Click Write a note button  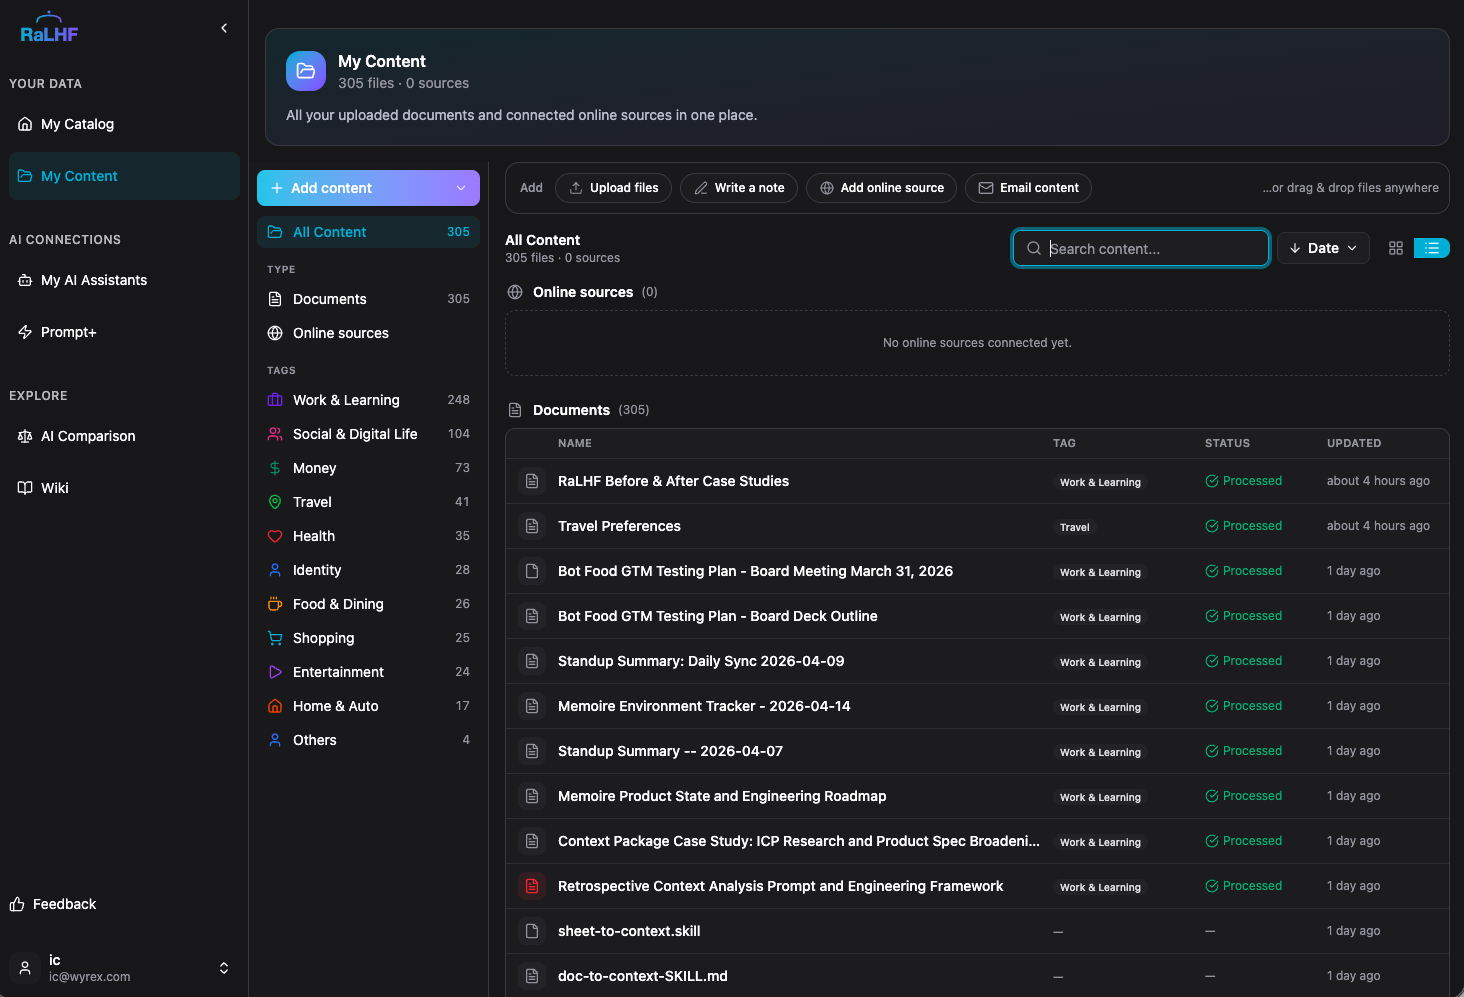(x=739, y=188)
